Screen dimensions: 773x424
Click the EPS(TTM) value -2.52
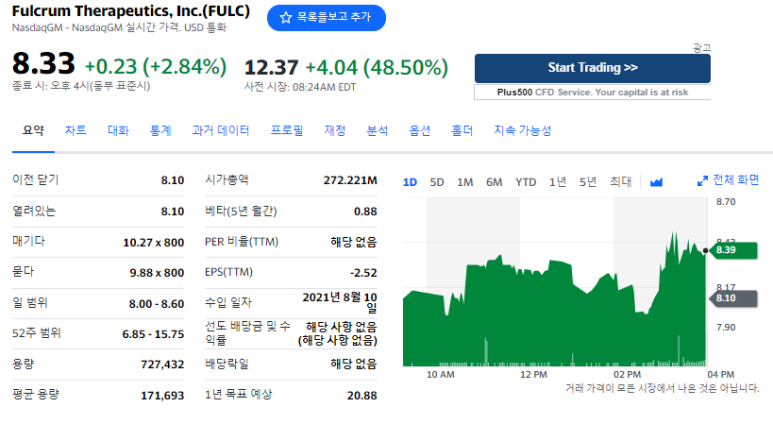364,273
